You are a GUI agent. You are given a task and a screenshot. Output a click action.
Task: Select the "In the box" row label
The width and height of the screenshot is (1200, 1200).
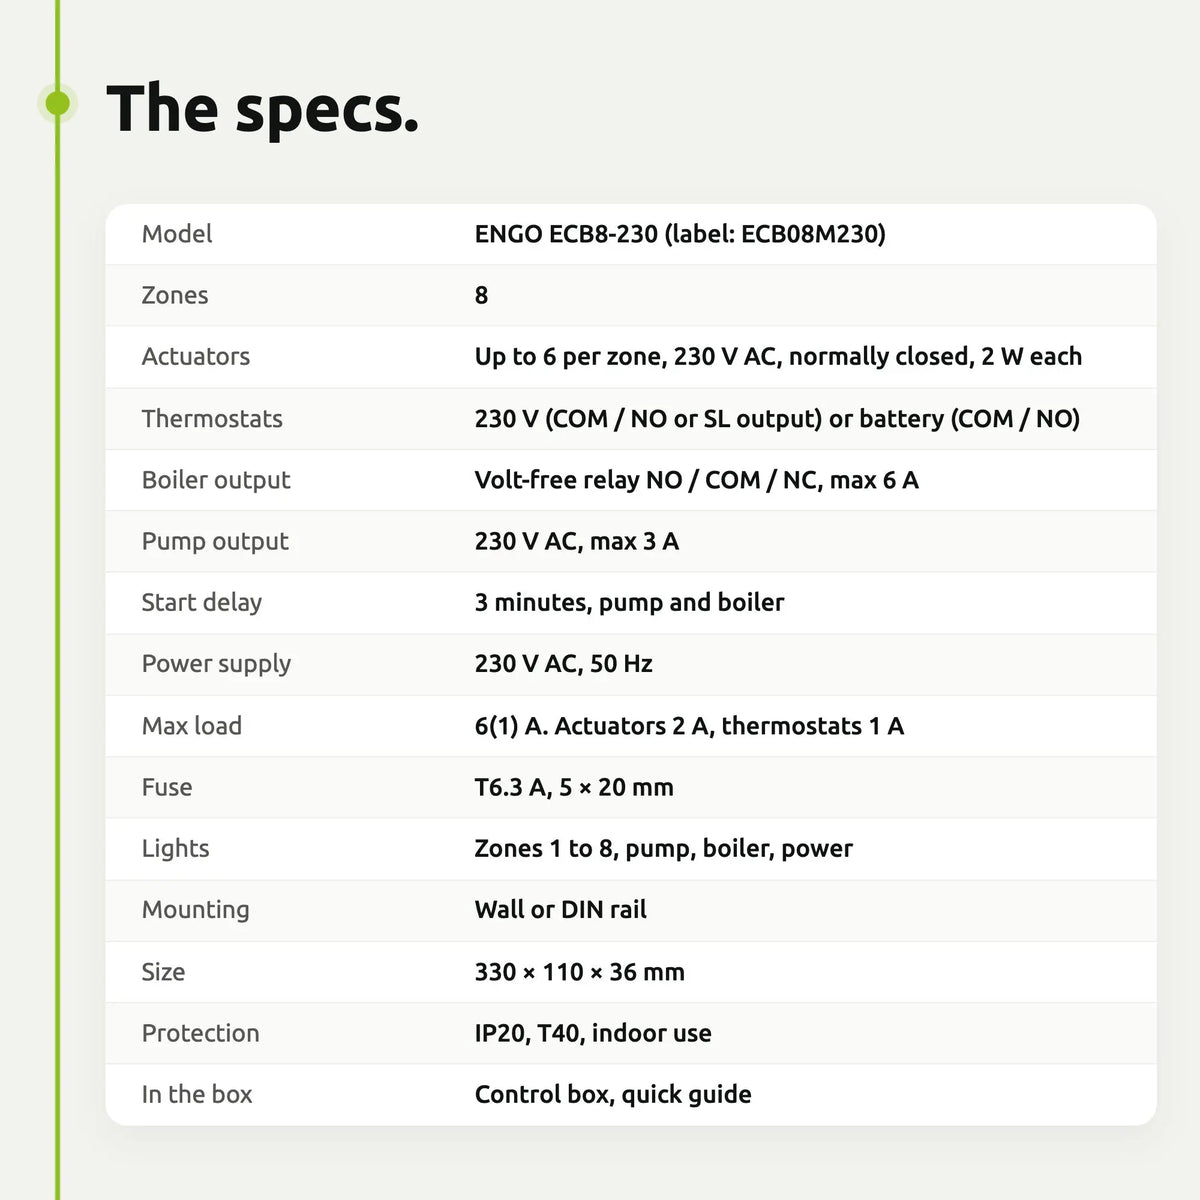coord(197,1094)
